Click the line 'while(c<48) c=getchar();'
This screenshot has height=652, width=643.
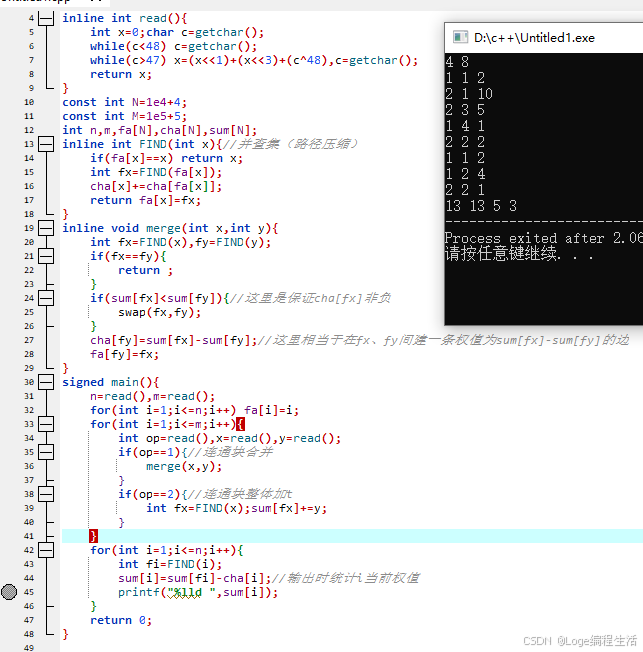(x=173, y=46)
